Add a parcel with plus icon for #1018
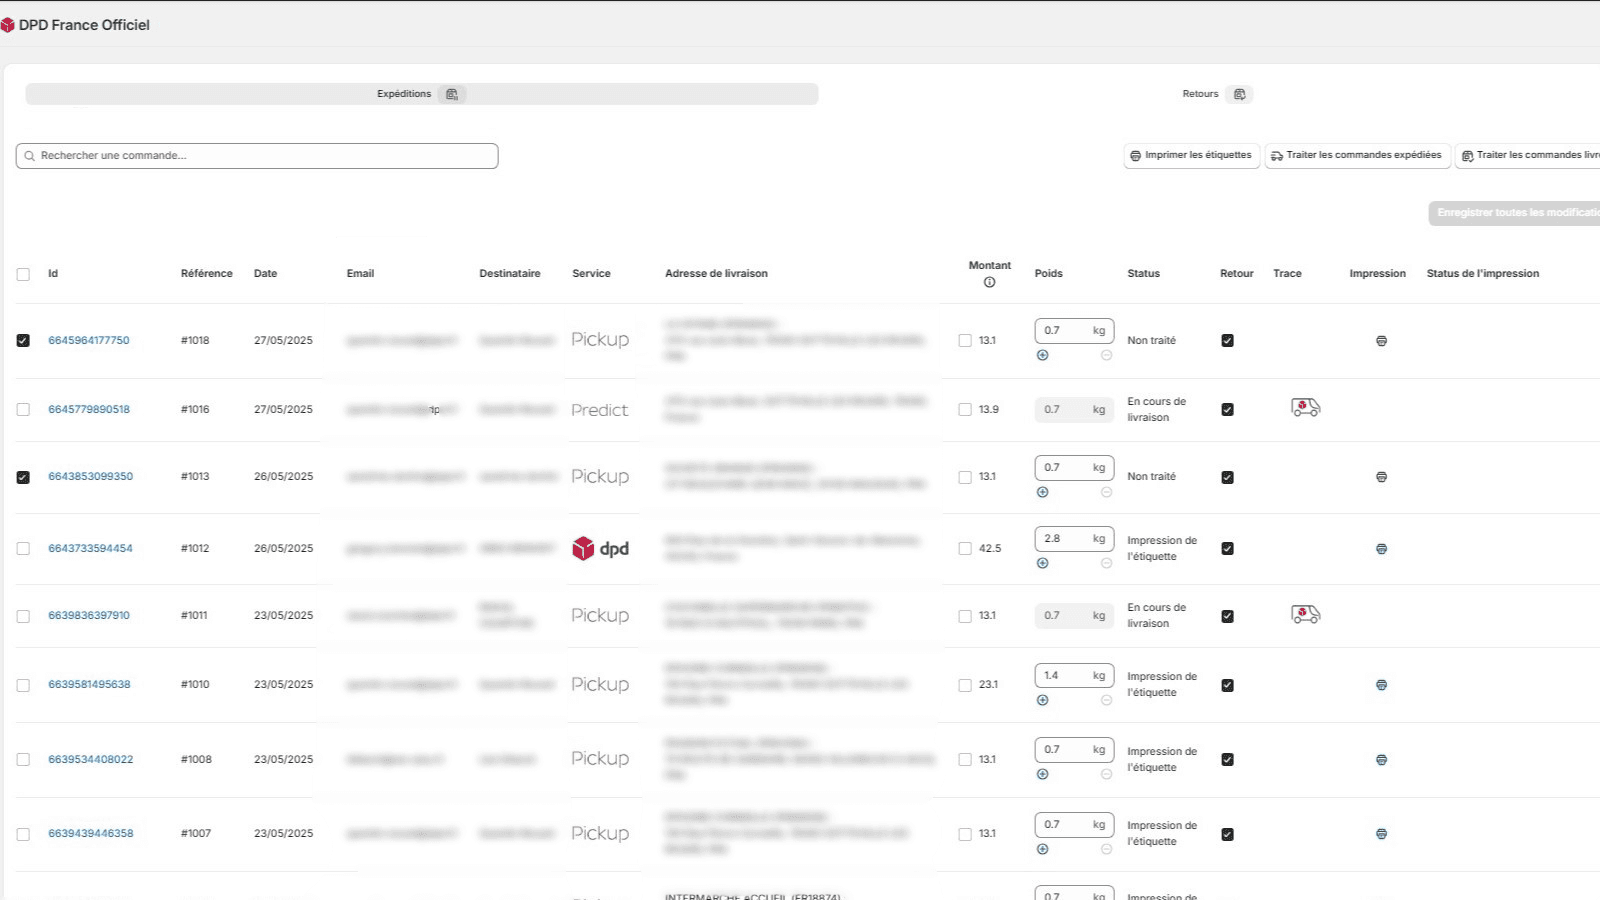The image size is (1600, 900). click(x=1042, y=355)
